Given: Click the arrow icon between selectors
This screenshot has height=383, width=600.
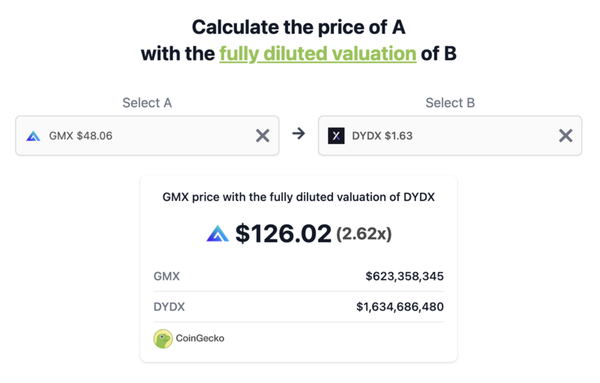Looking at the screenshot, I should pos(298,134).
